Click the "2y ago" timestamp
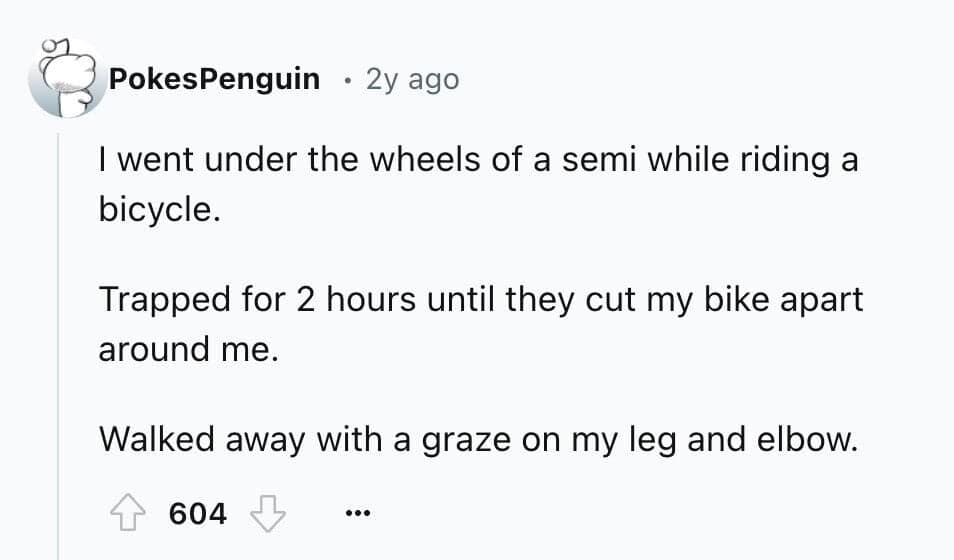 pos(412,79)
